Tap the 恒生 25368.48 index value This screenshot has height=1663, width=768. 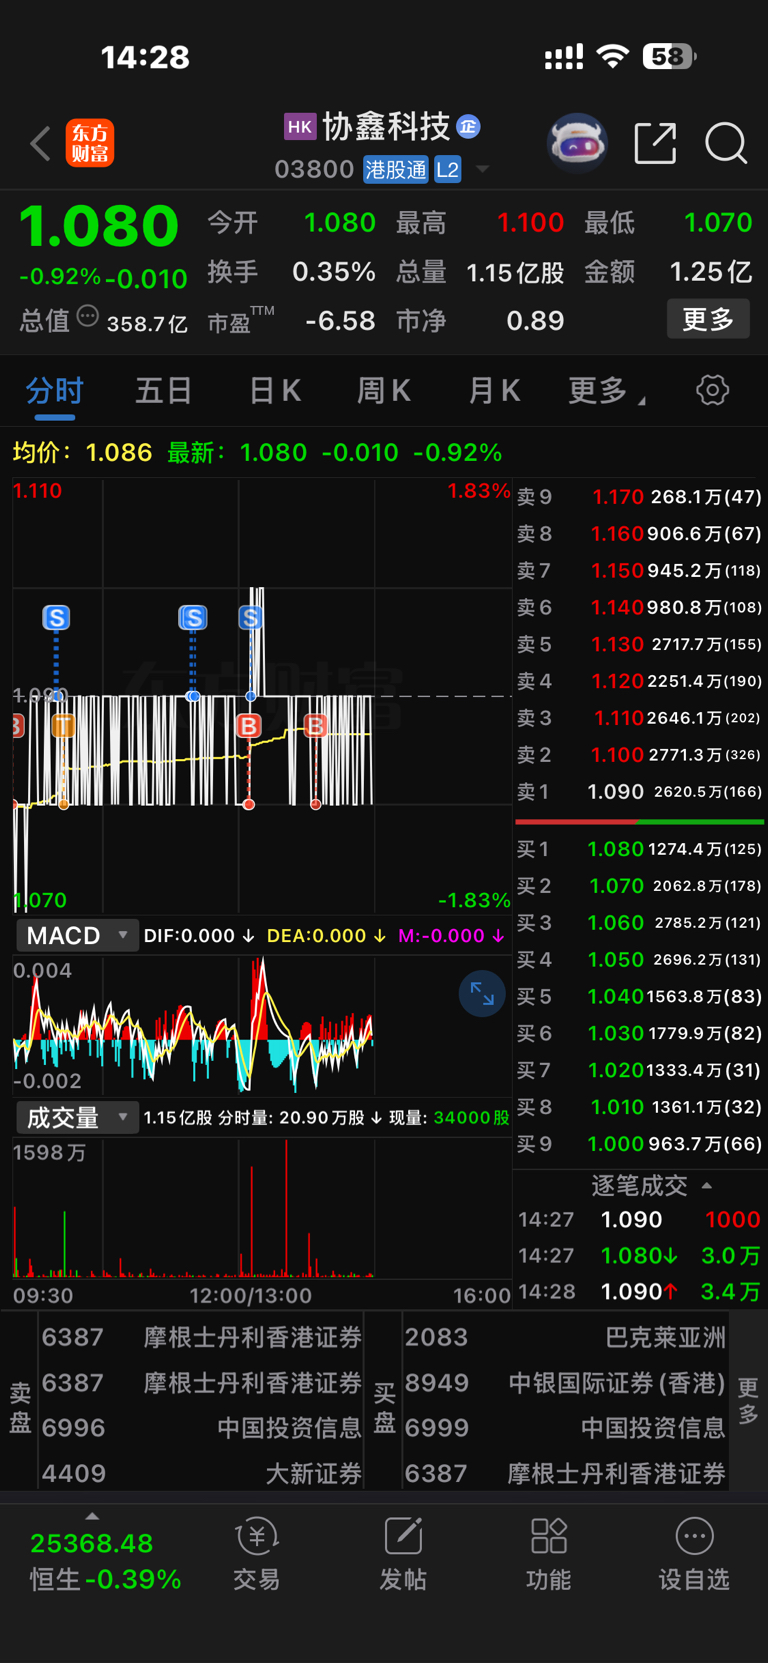point(92,1543)
